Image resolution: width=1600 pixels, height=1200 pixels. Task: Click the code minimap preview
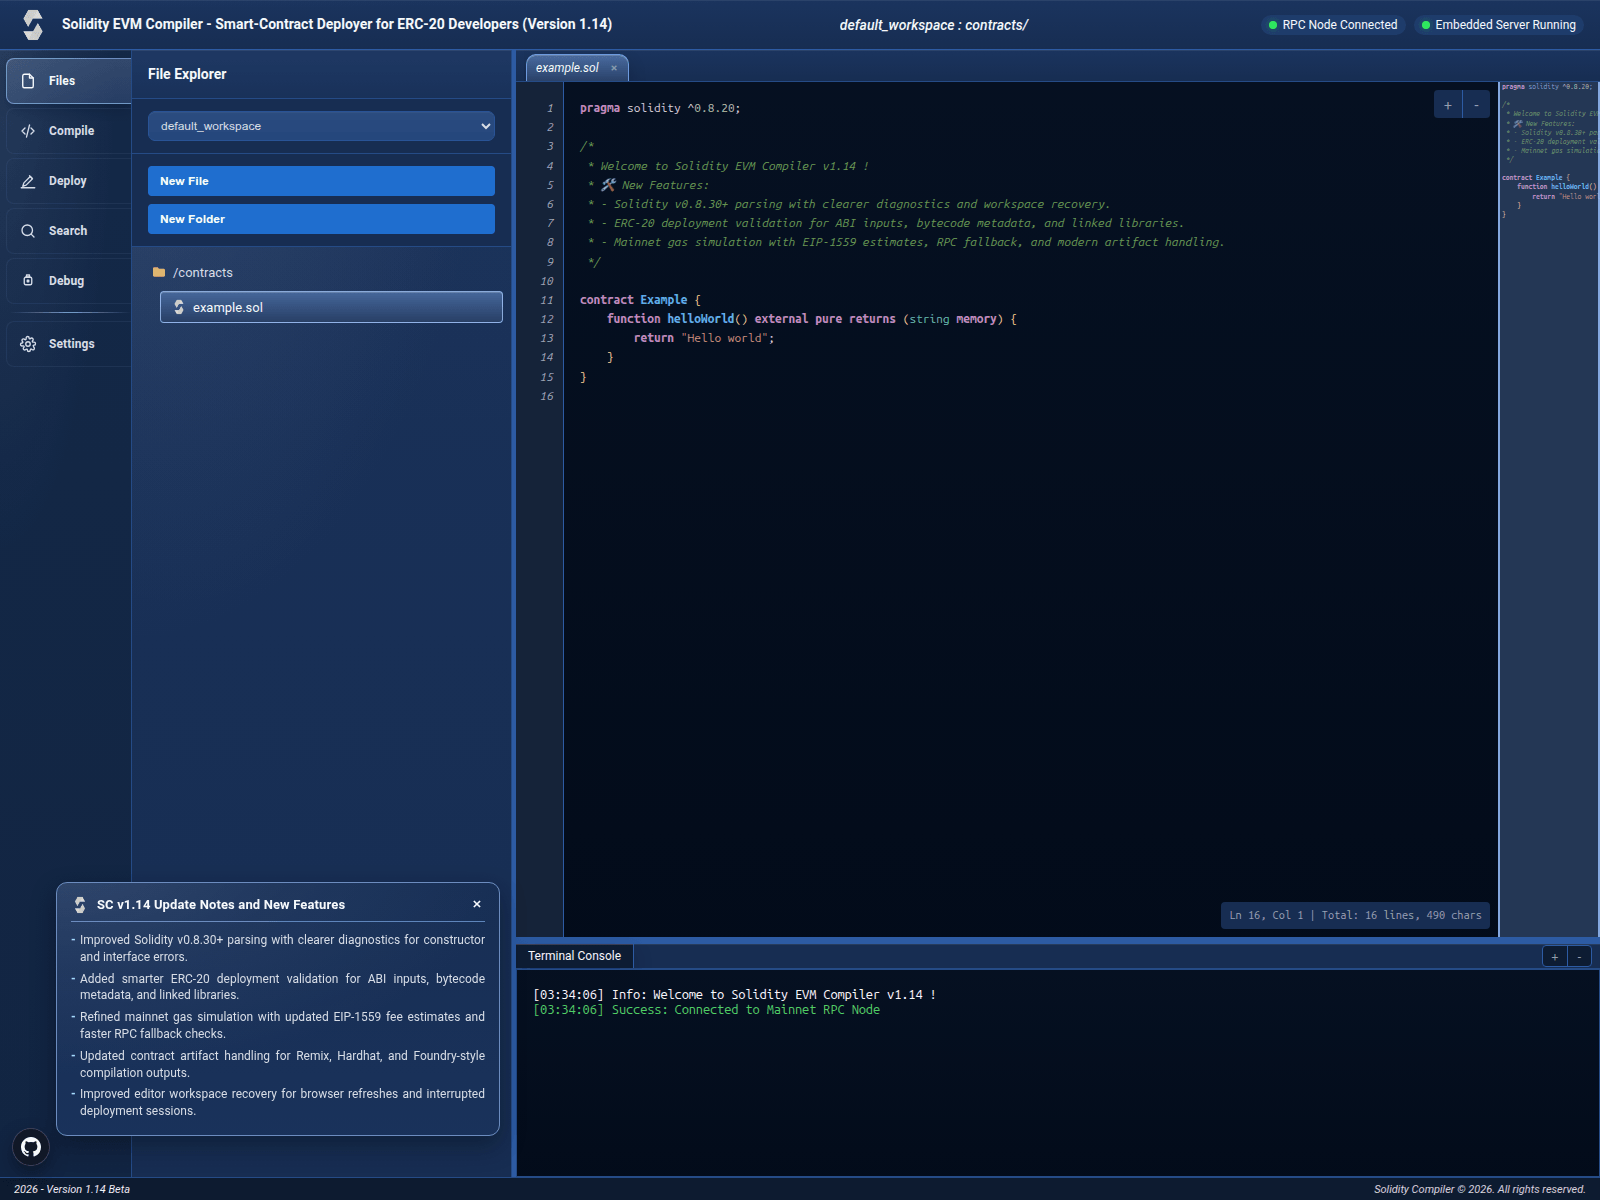(1549, 508)
